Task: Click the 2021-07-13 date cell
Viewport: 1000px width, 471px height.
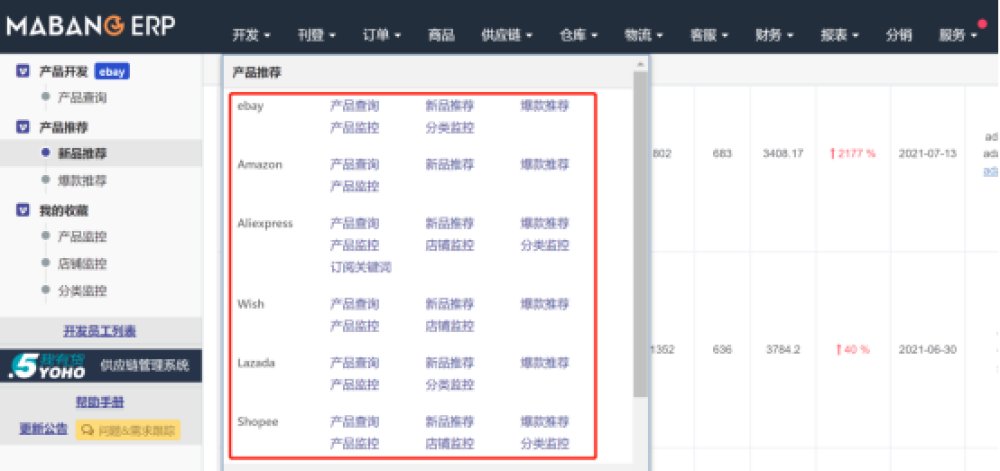Action: [x=927, y=154]
